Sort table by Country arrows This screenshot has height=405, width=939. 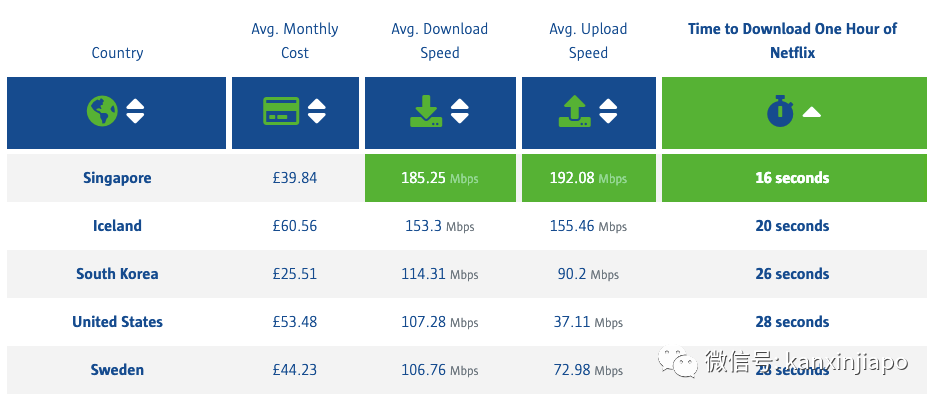136,111
